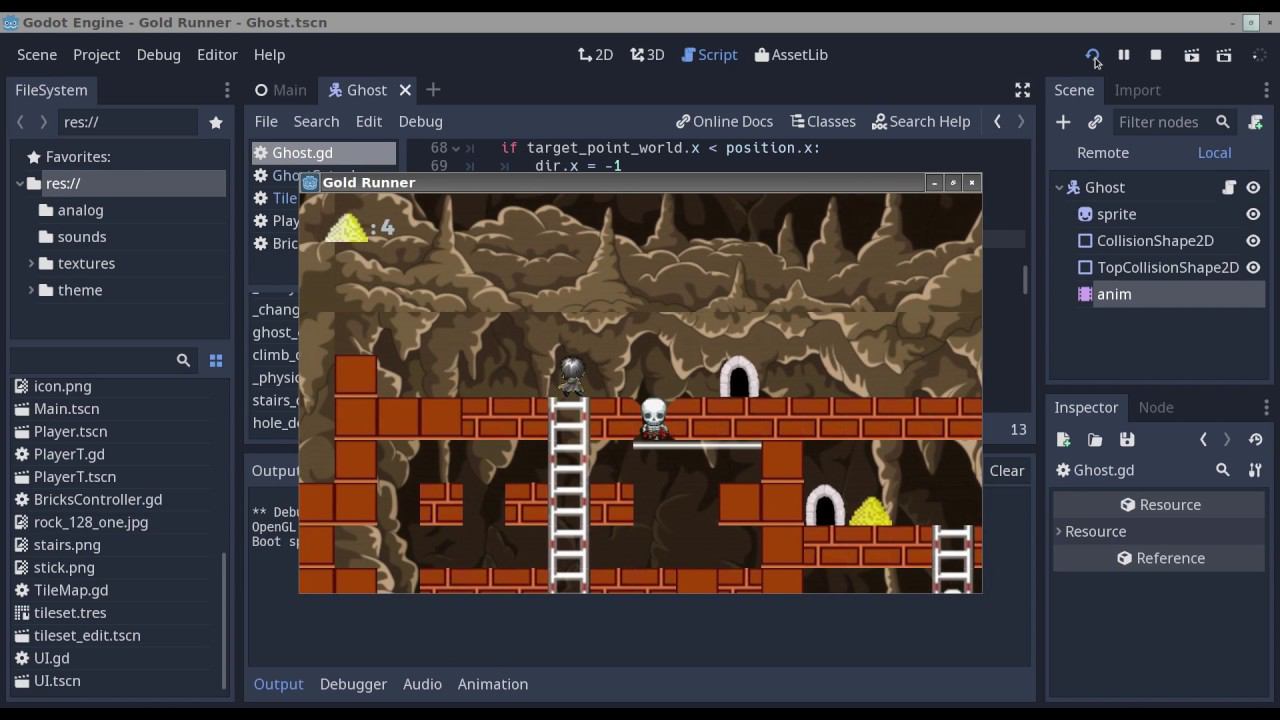
Task: Collapse the Ghost node tree
Action: pos(1060,187)
